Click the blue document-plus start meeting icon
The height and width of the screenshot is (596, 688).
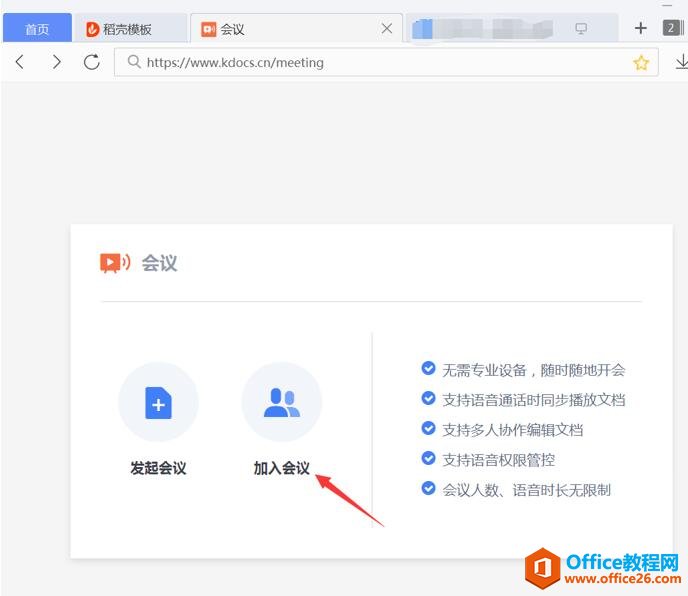(x=158, y=402)
